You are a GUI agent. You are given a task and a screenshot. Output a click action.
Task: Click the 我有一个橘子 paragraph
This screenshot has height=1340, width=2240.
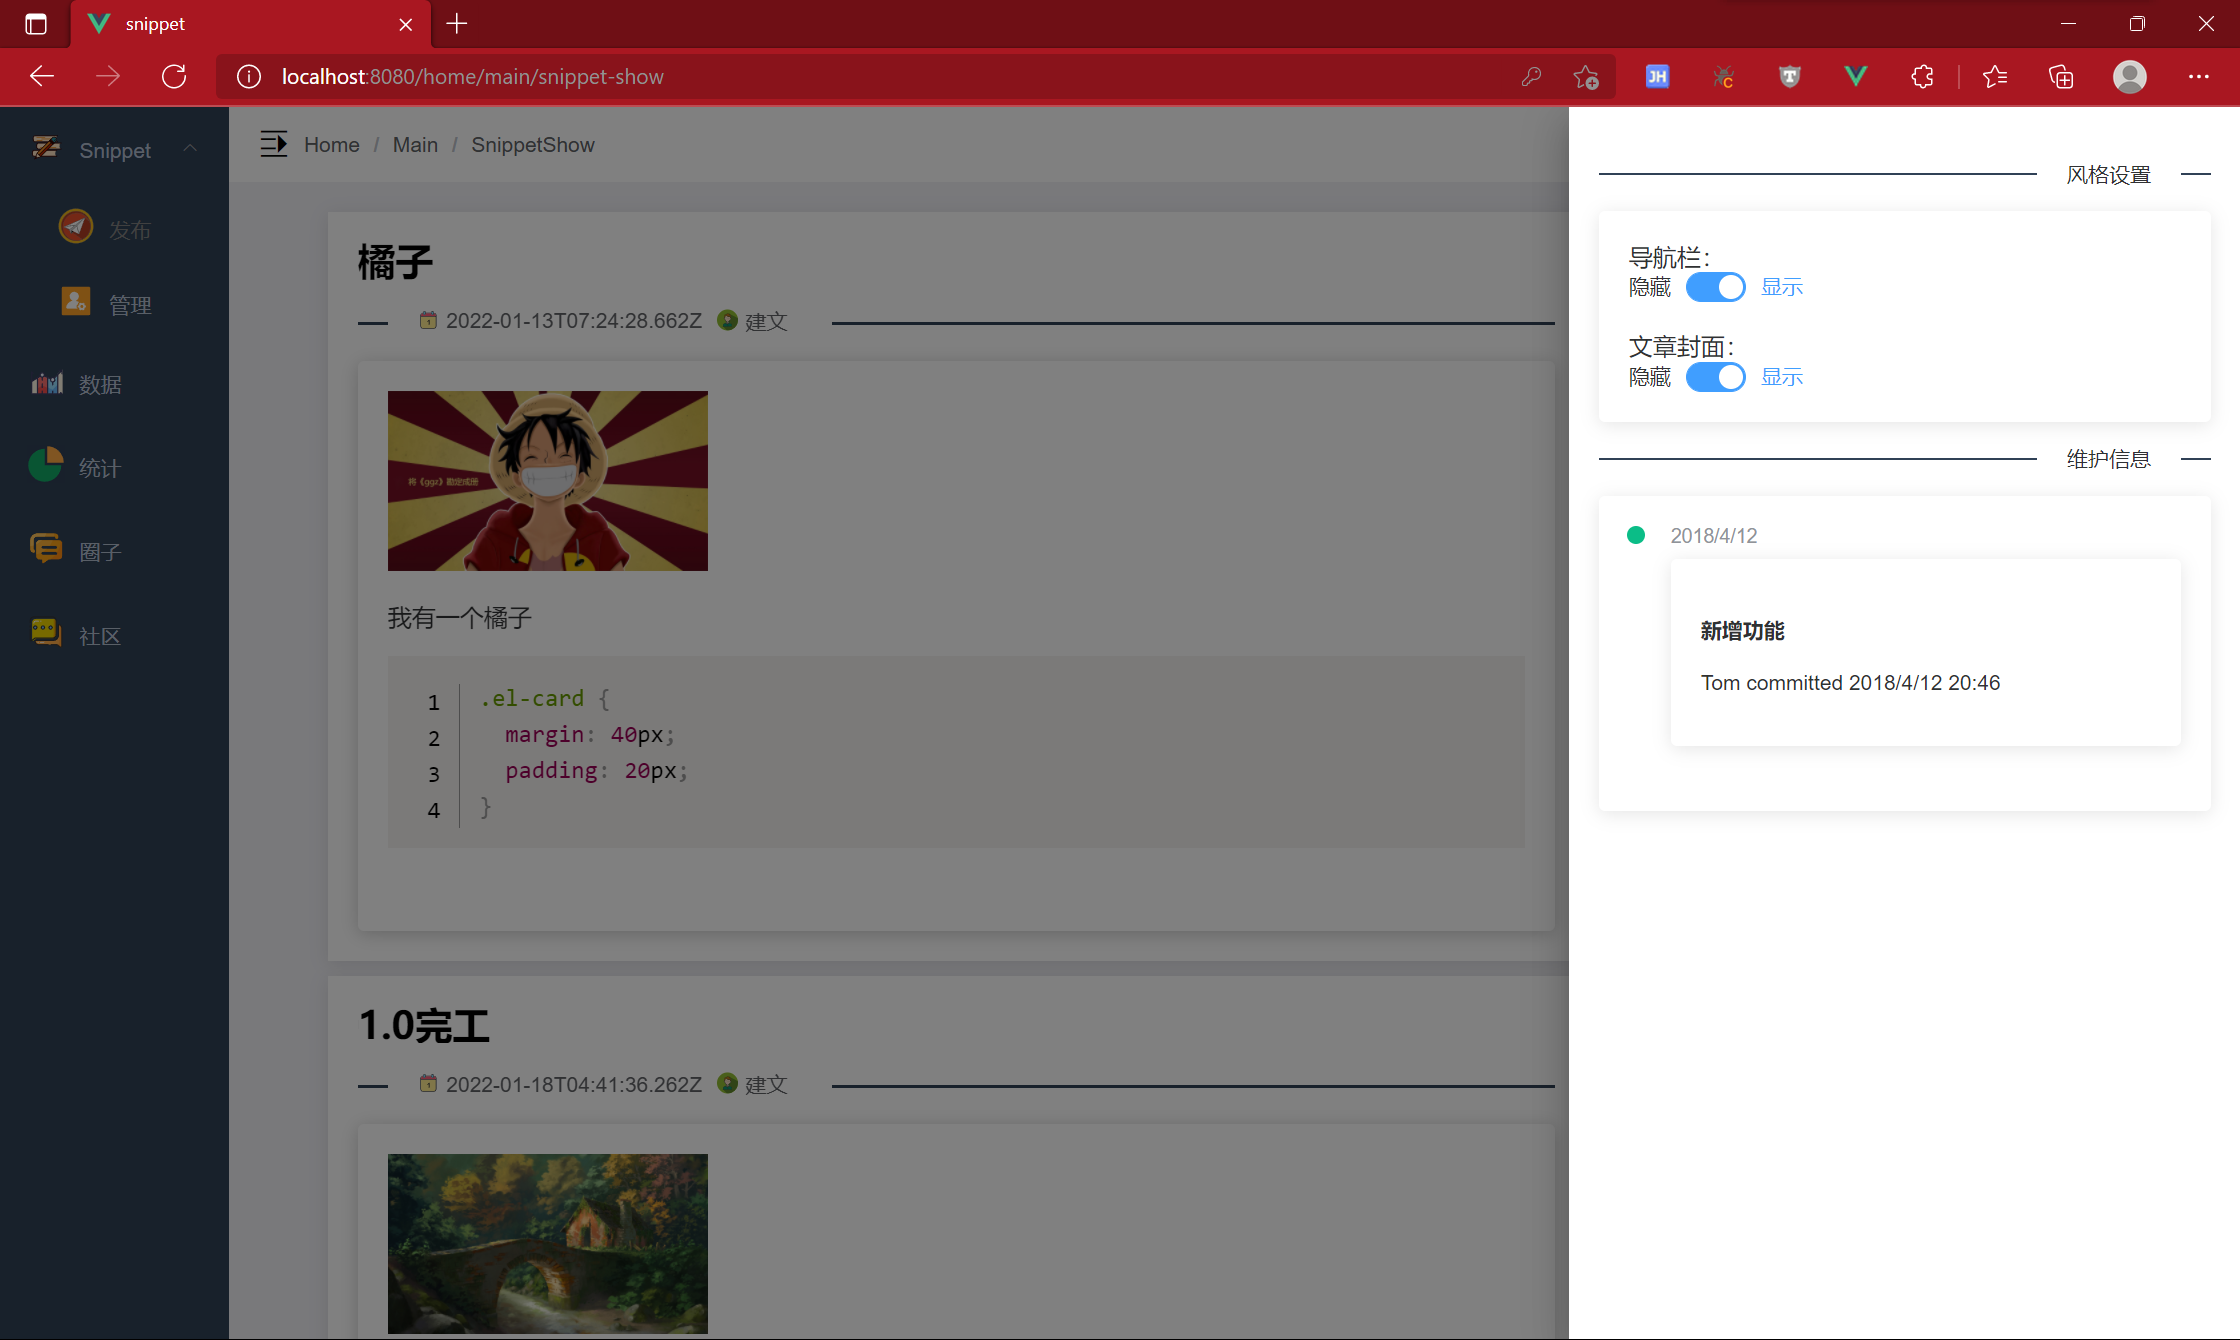[x=460, y=618]
